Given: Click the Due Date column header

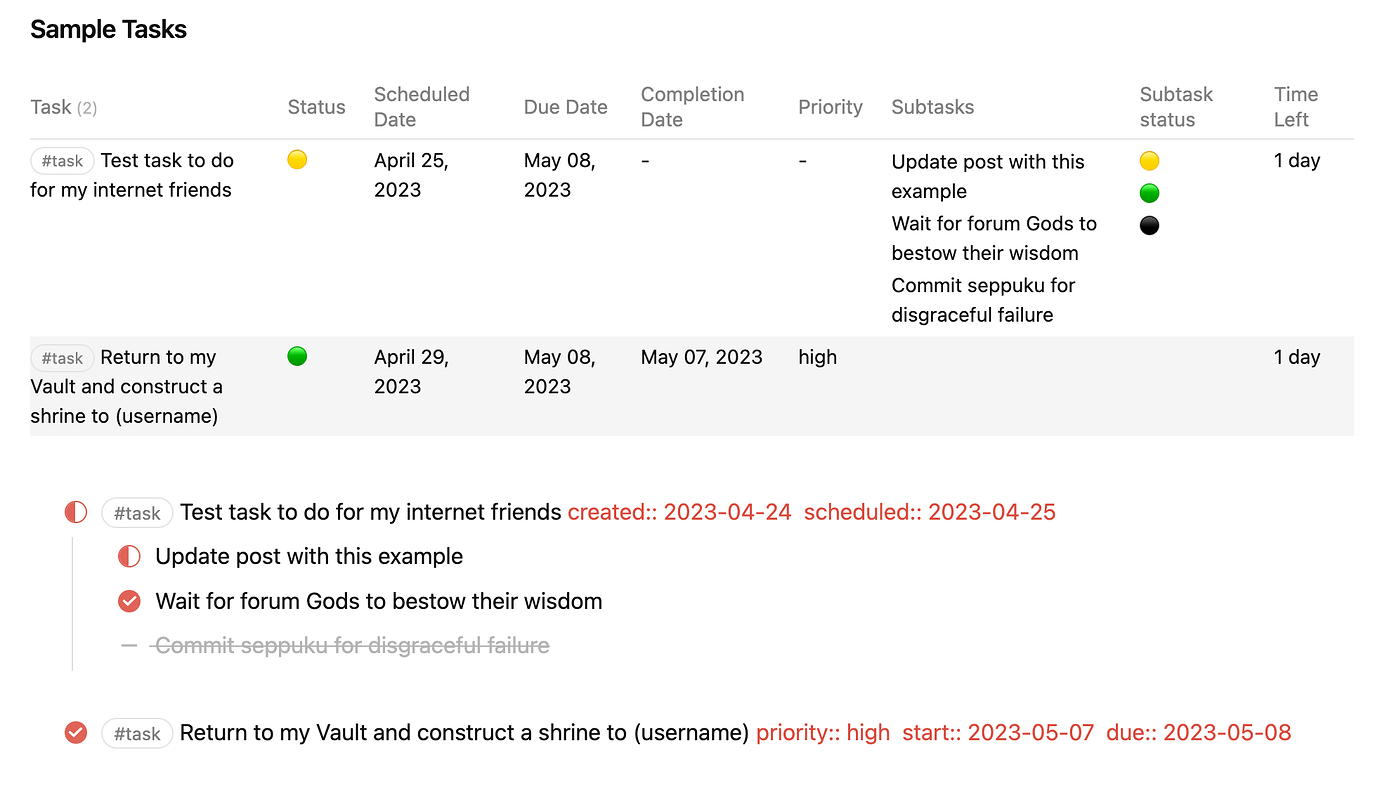Looking at the screenshot, I should coord(565,107).
